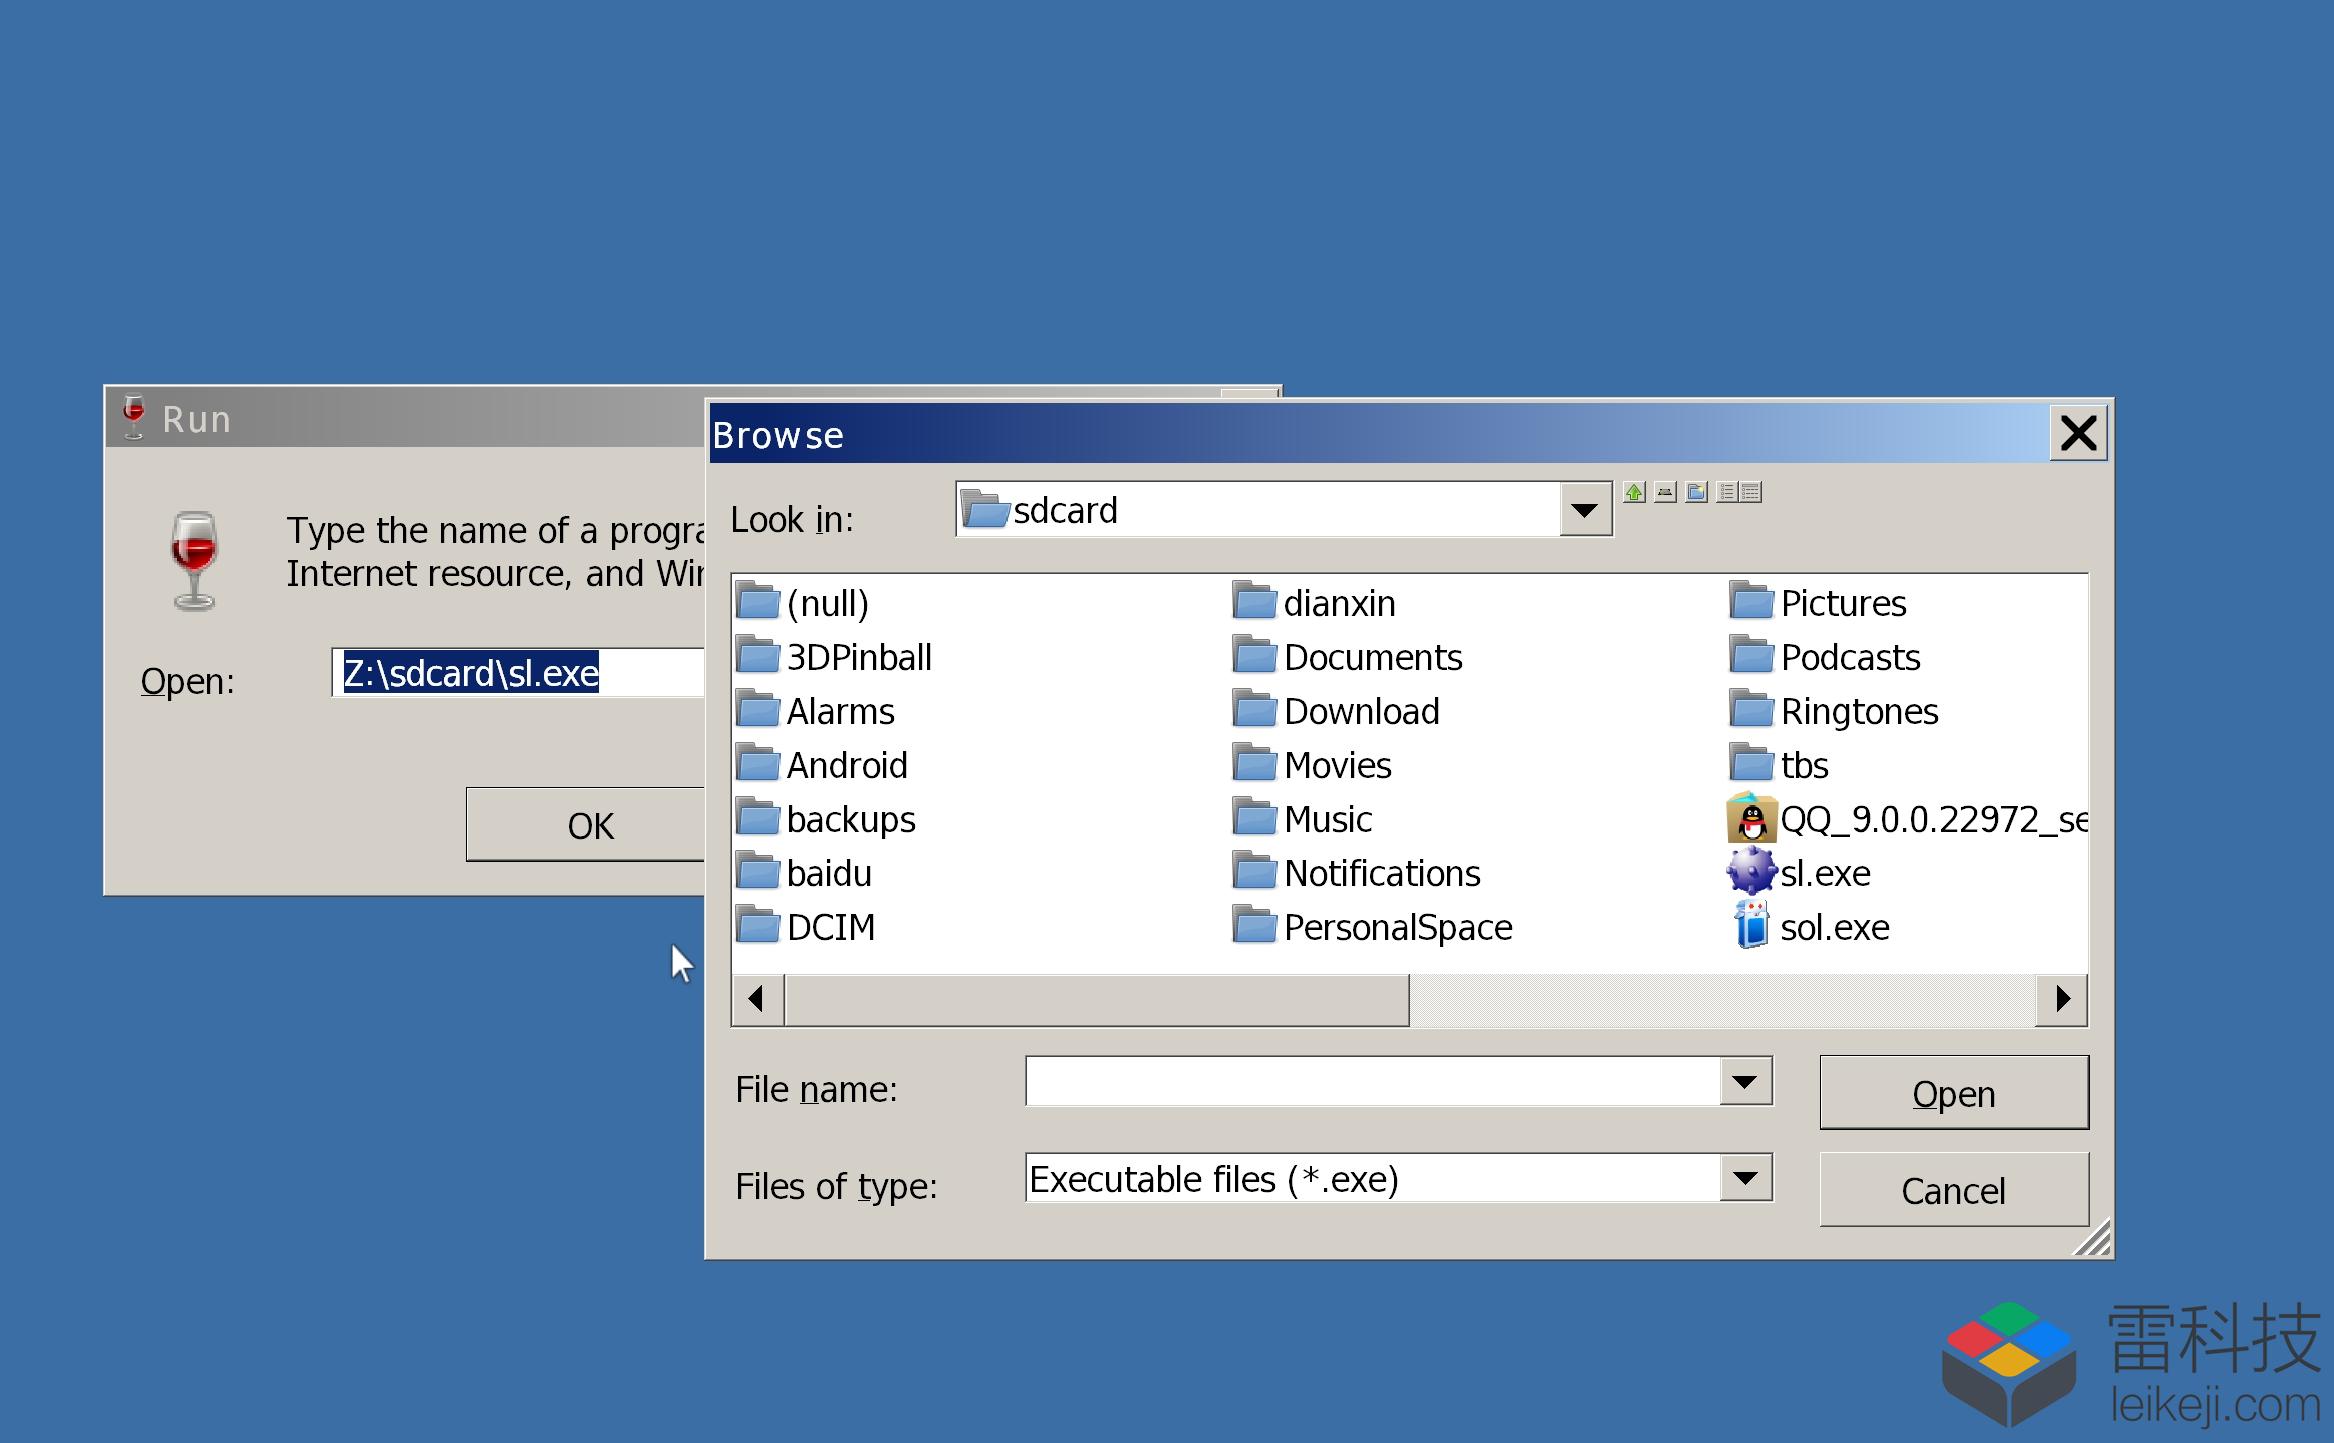Select the 3DPinball folder

pyautogui.click(x=835, y=657)
